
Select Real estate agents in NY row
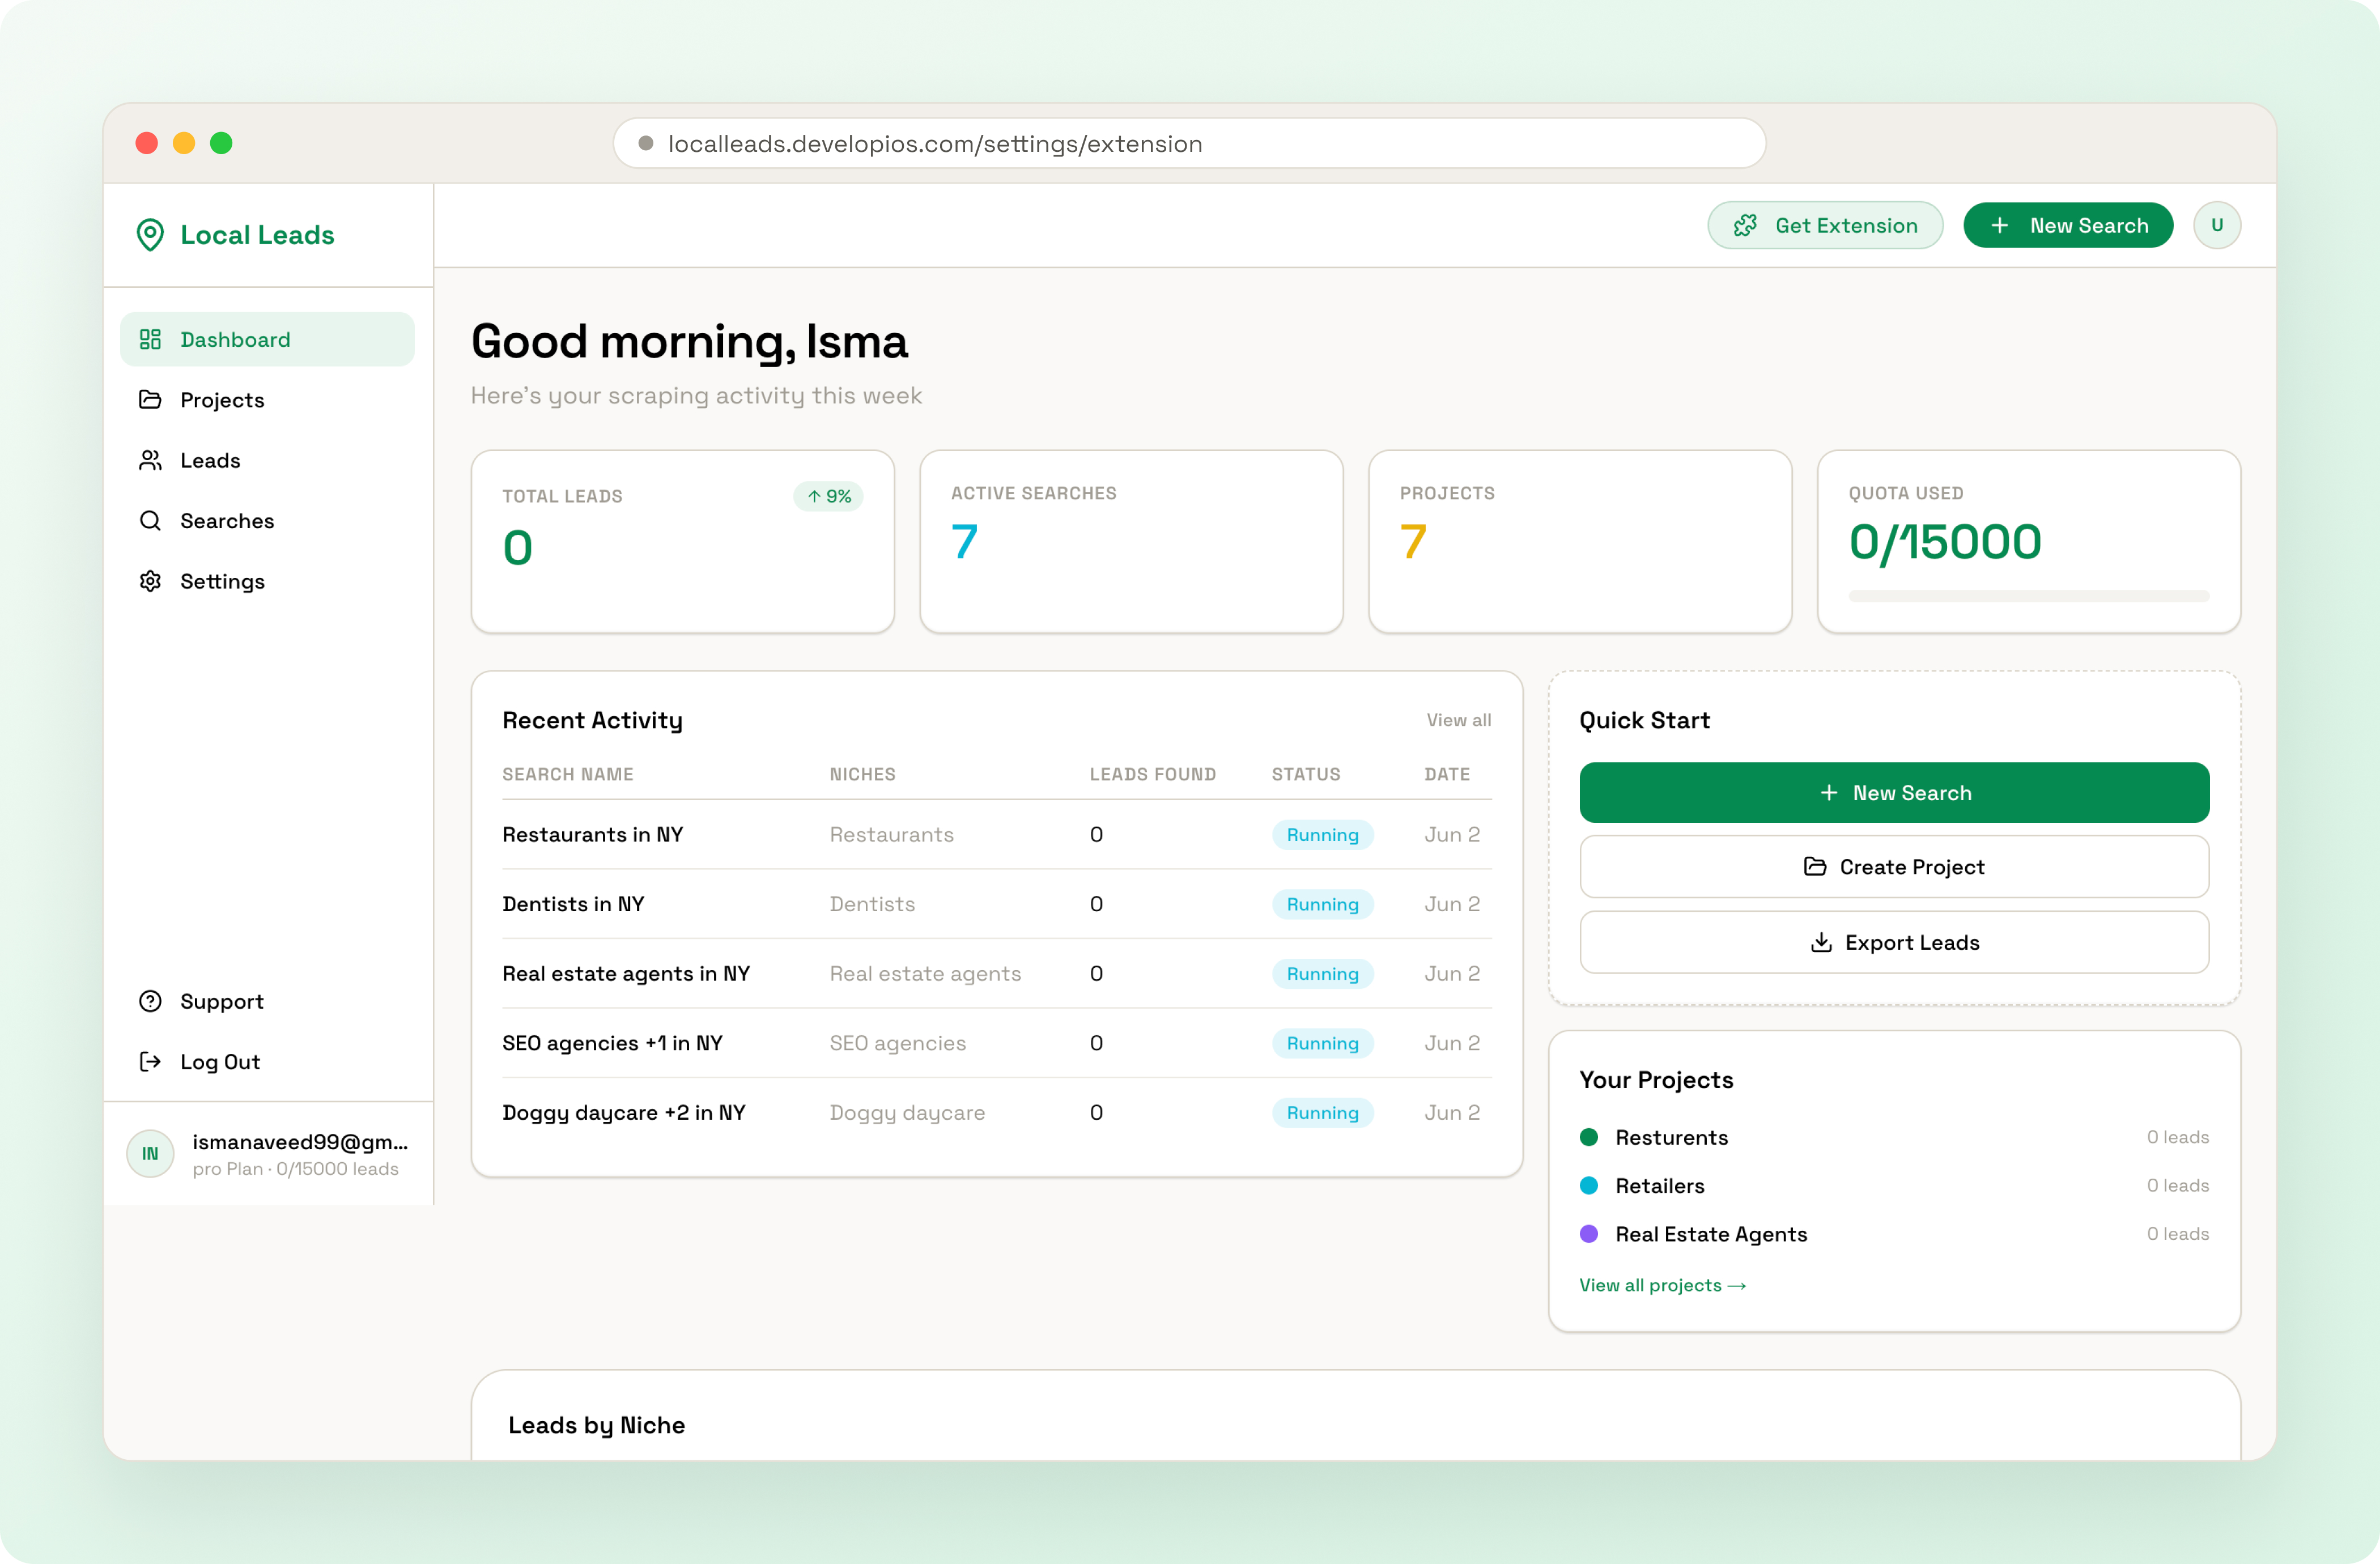[997, 974]
